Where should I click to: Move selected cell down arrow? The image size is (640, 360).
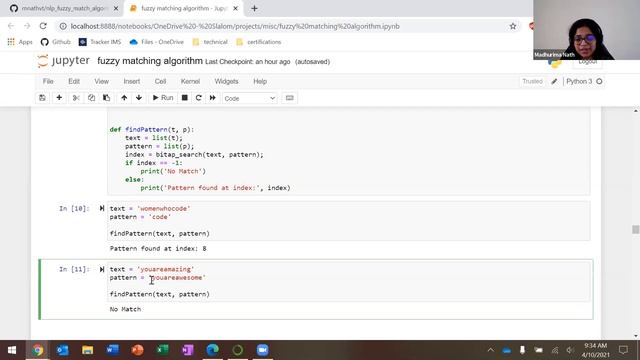coord(139,98)
